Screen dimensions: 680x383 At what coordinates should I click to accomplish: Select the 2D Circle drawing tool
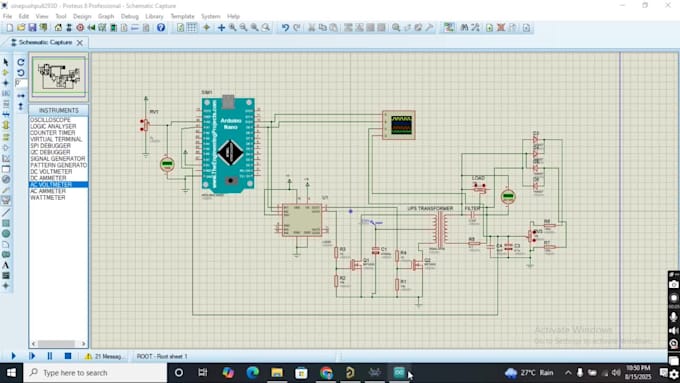click(6, 233)
